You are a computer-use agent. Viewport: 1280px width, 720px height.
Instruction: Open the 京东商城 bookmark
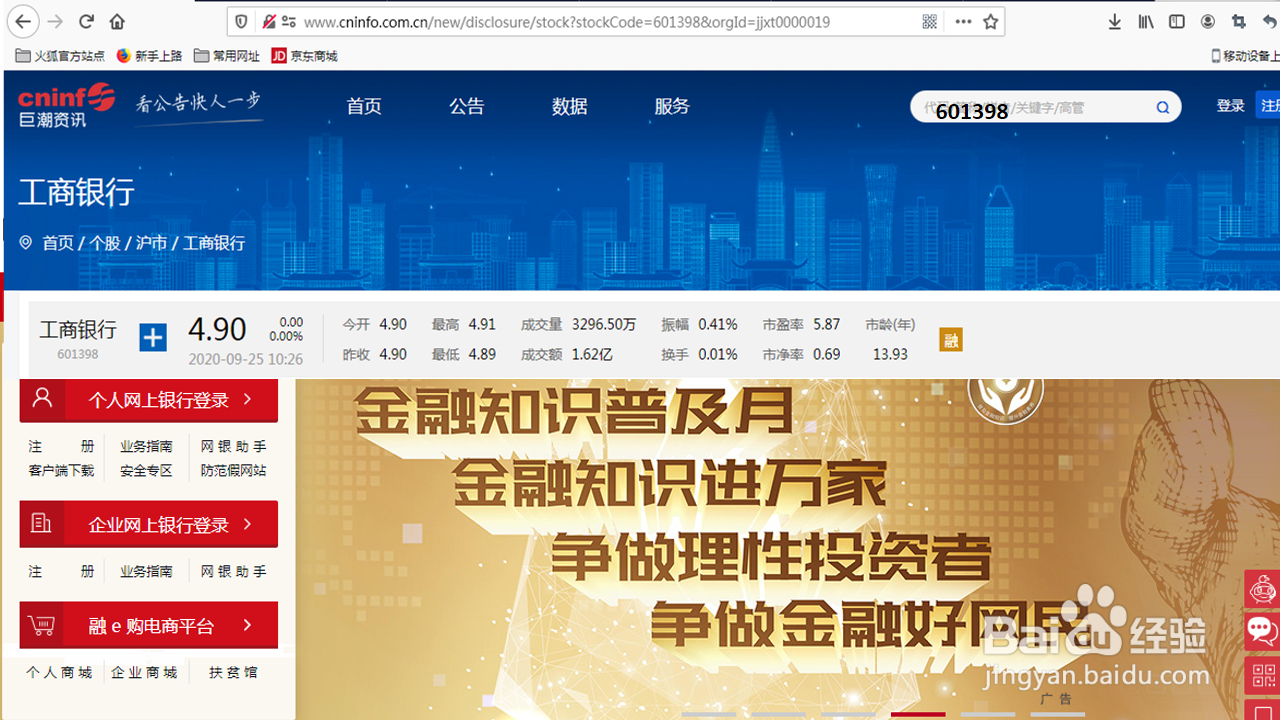pos(304,56)
